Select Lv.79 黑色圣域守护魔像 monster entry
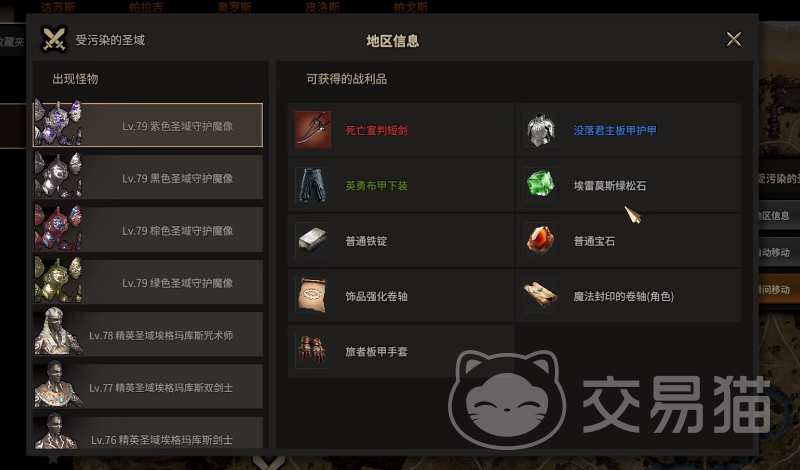 tap(148, 178)
